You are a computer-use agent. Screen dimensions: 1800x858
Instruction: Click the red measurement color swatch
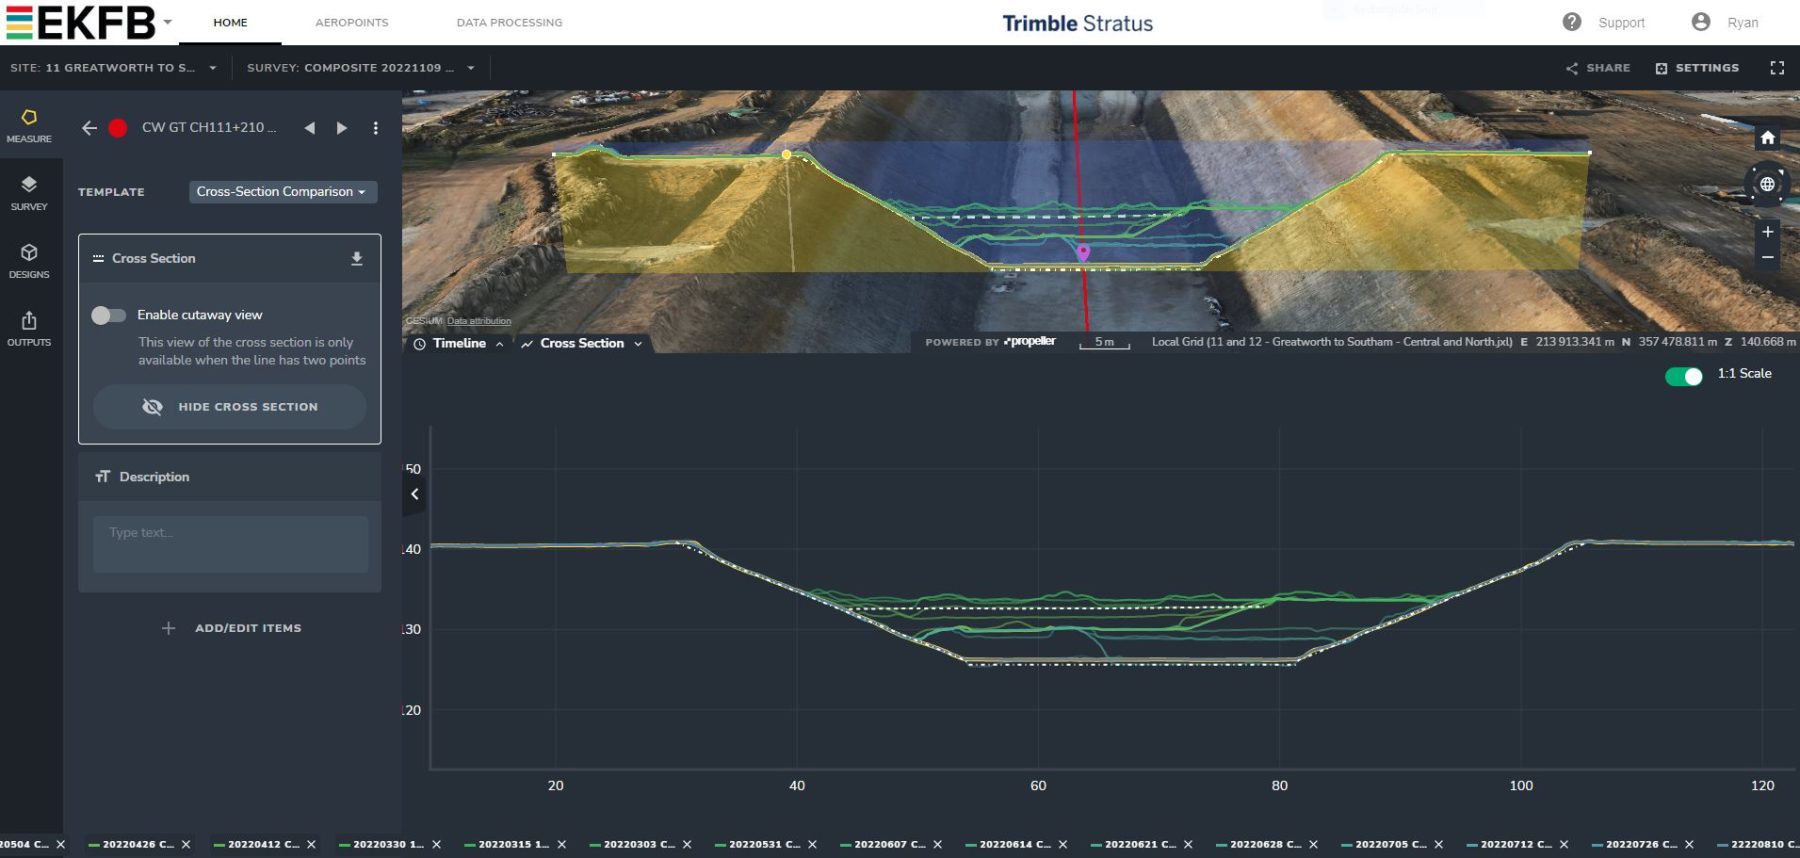tap(118, 128)
